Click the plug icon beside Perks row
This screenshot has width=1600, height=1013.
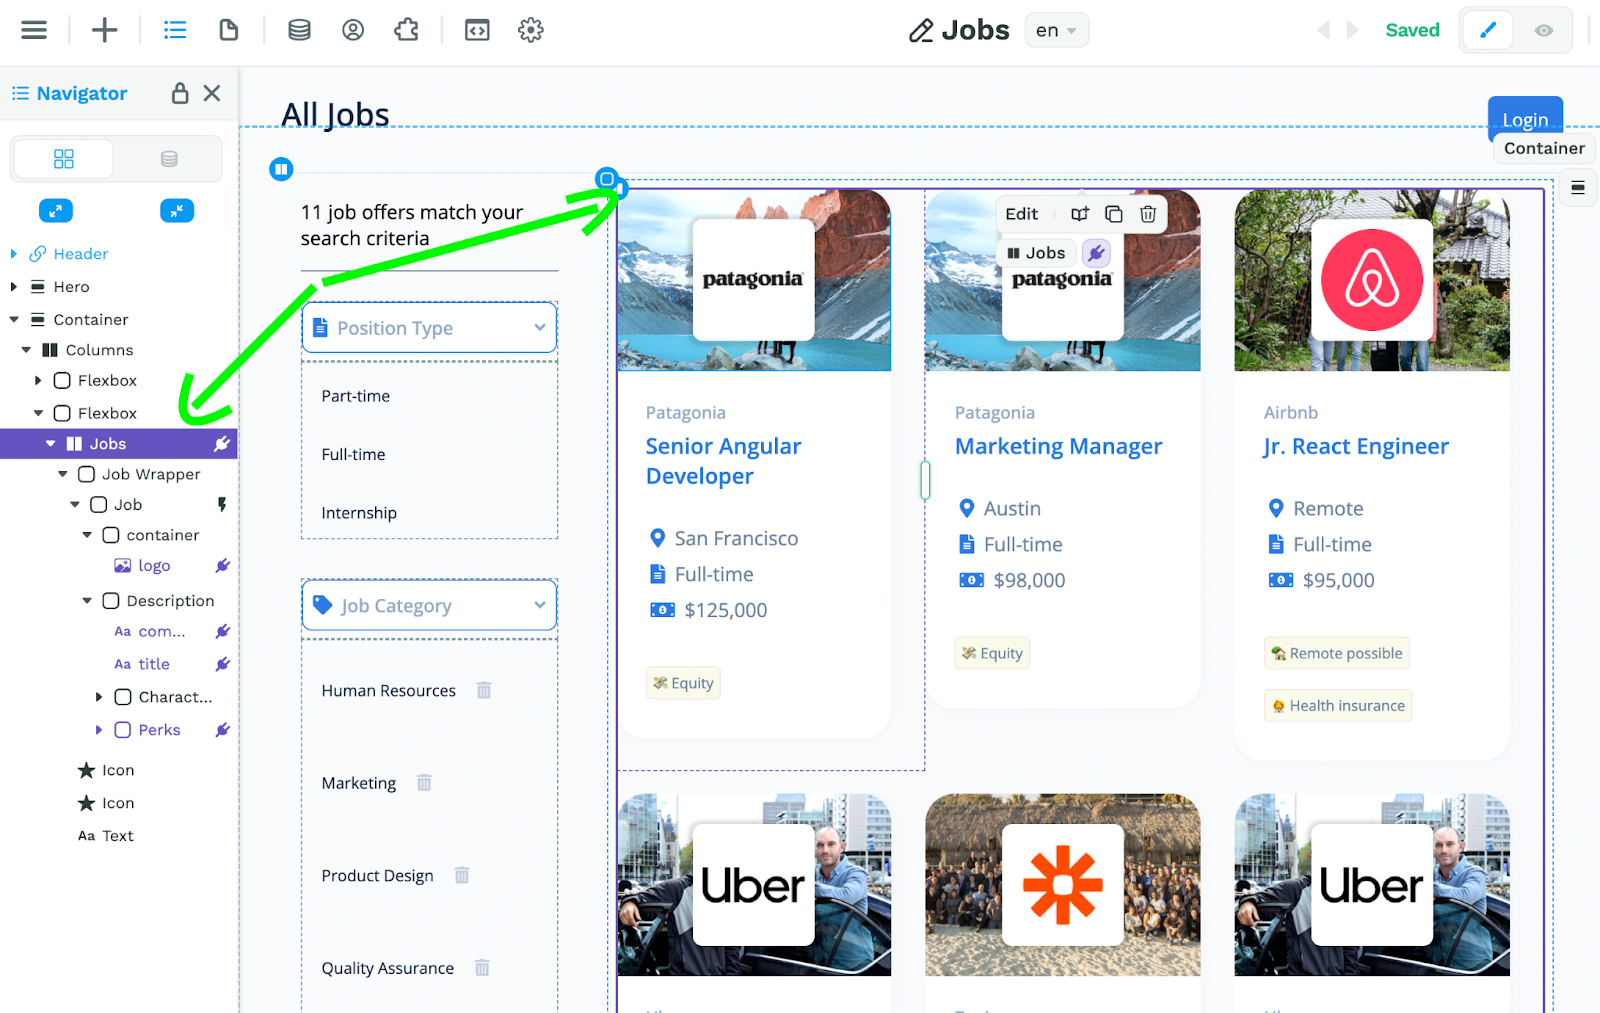(x=222, y=730)
